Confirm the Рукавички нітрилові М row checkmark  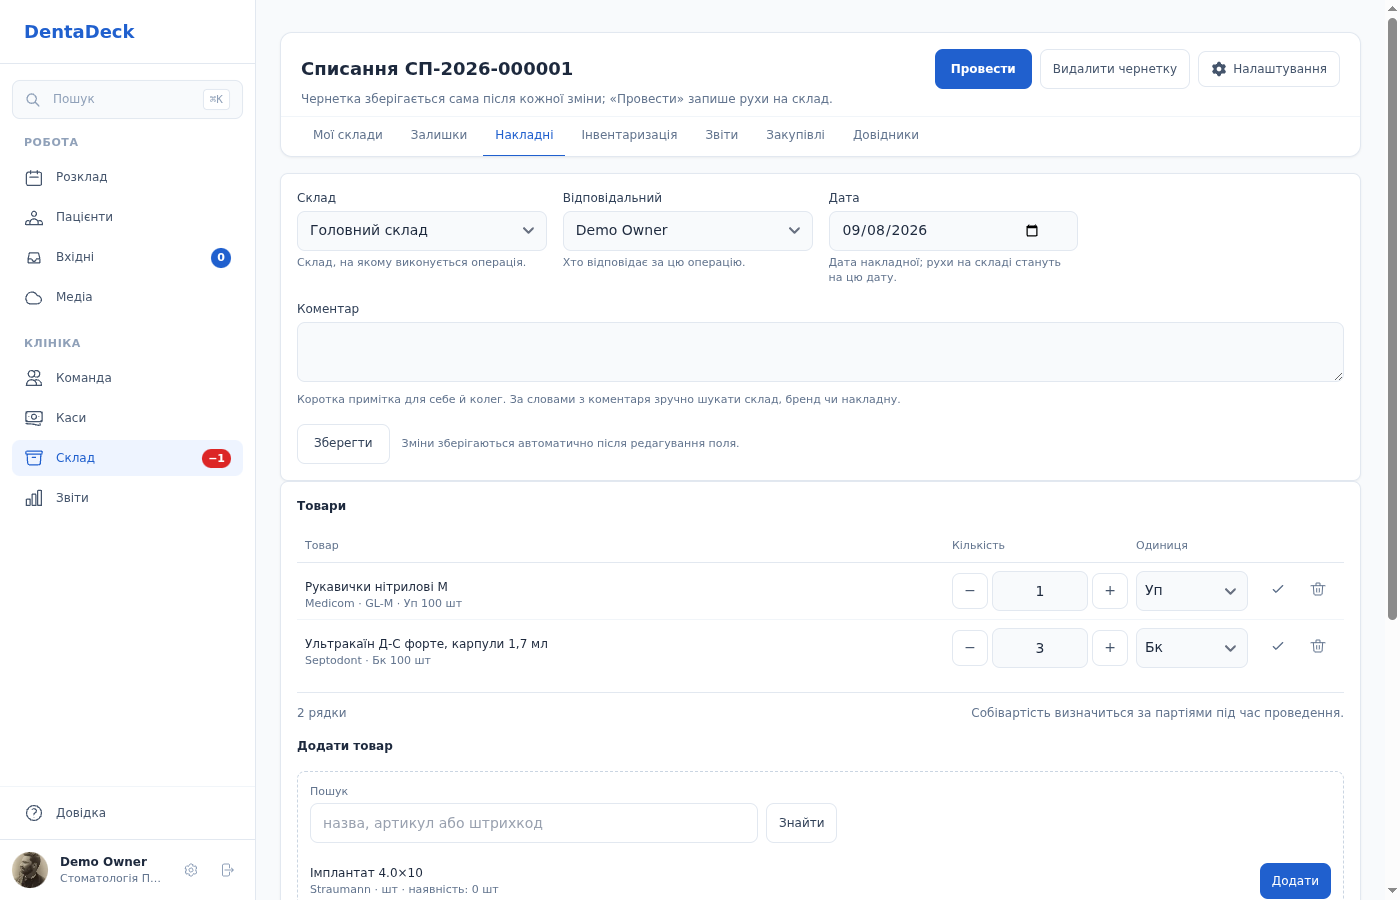[1278, 590]
